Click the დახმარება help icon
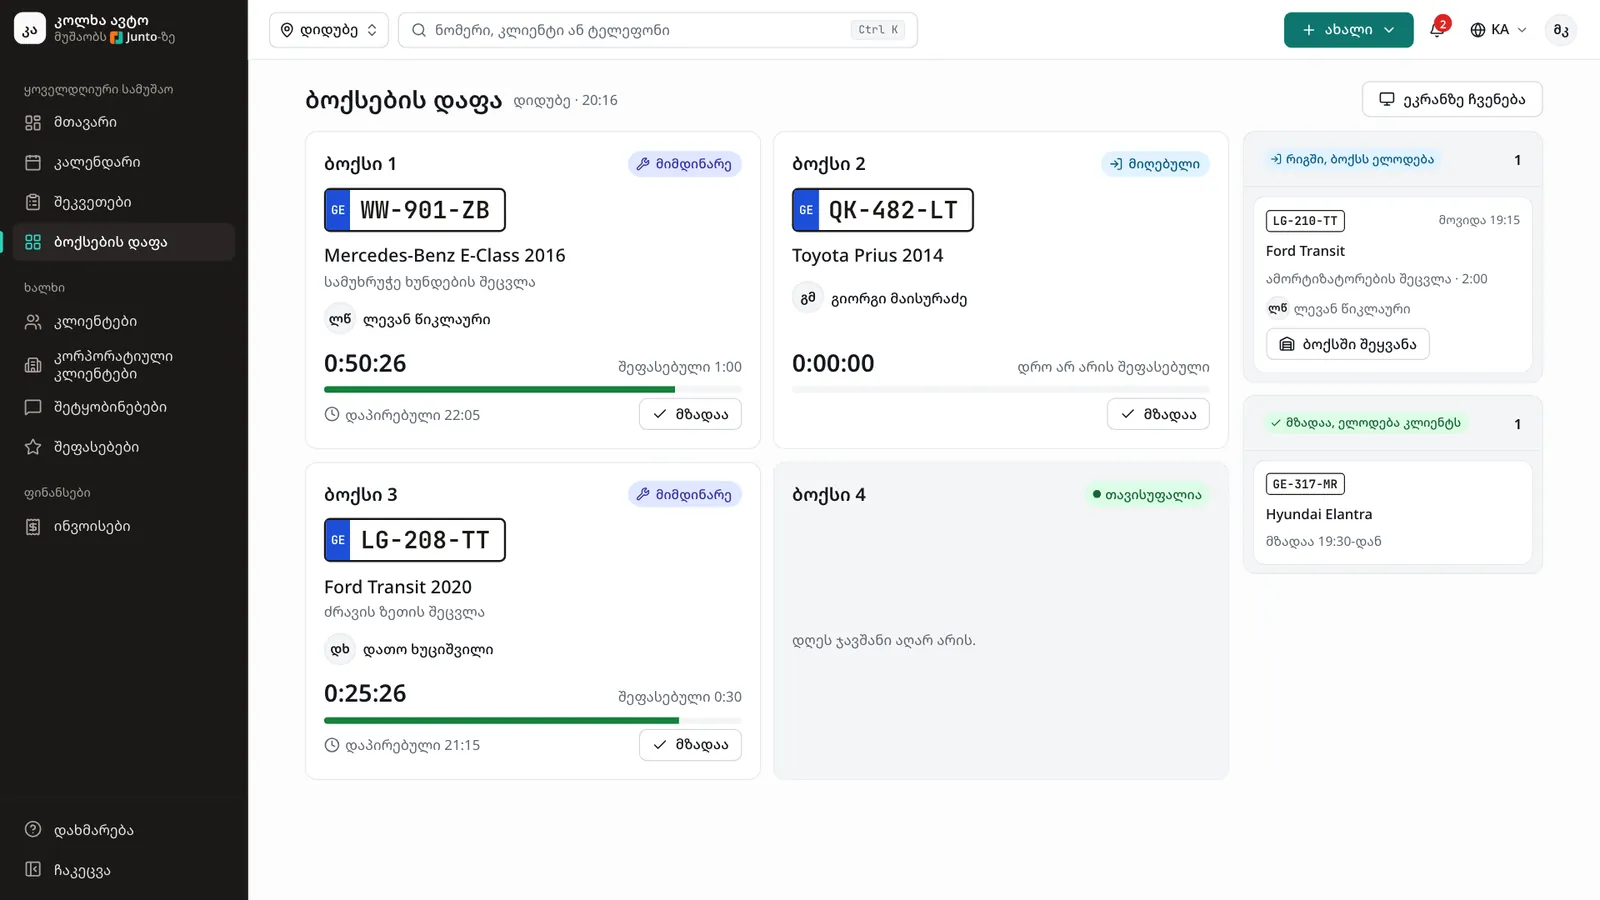 coord(33,830)
